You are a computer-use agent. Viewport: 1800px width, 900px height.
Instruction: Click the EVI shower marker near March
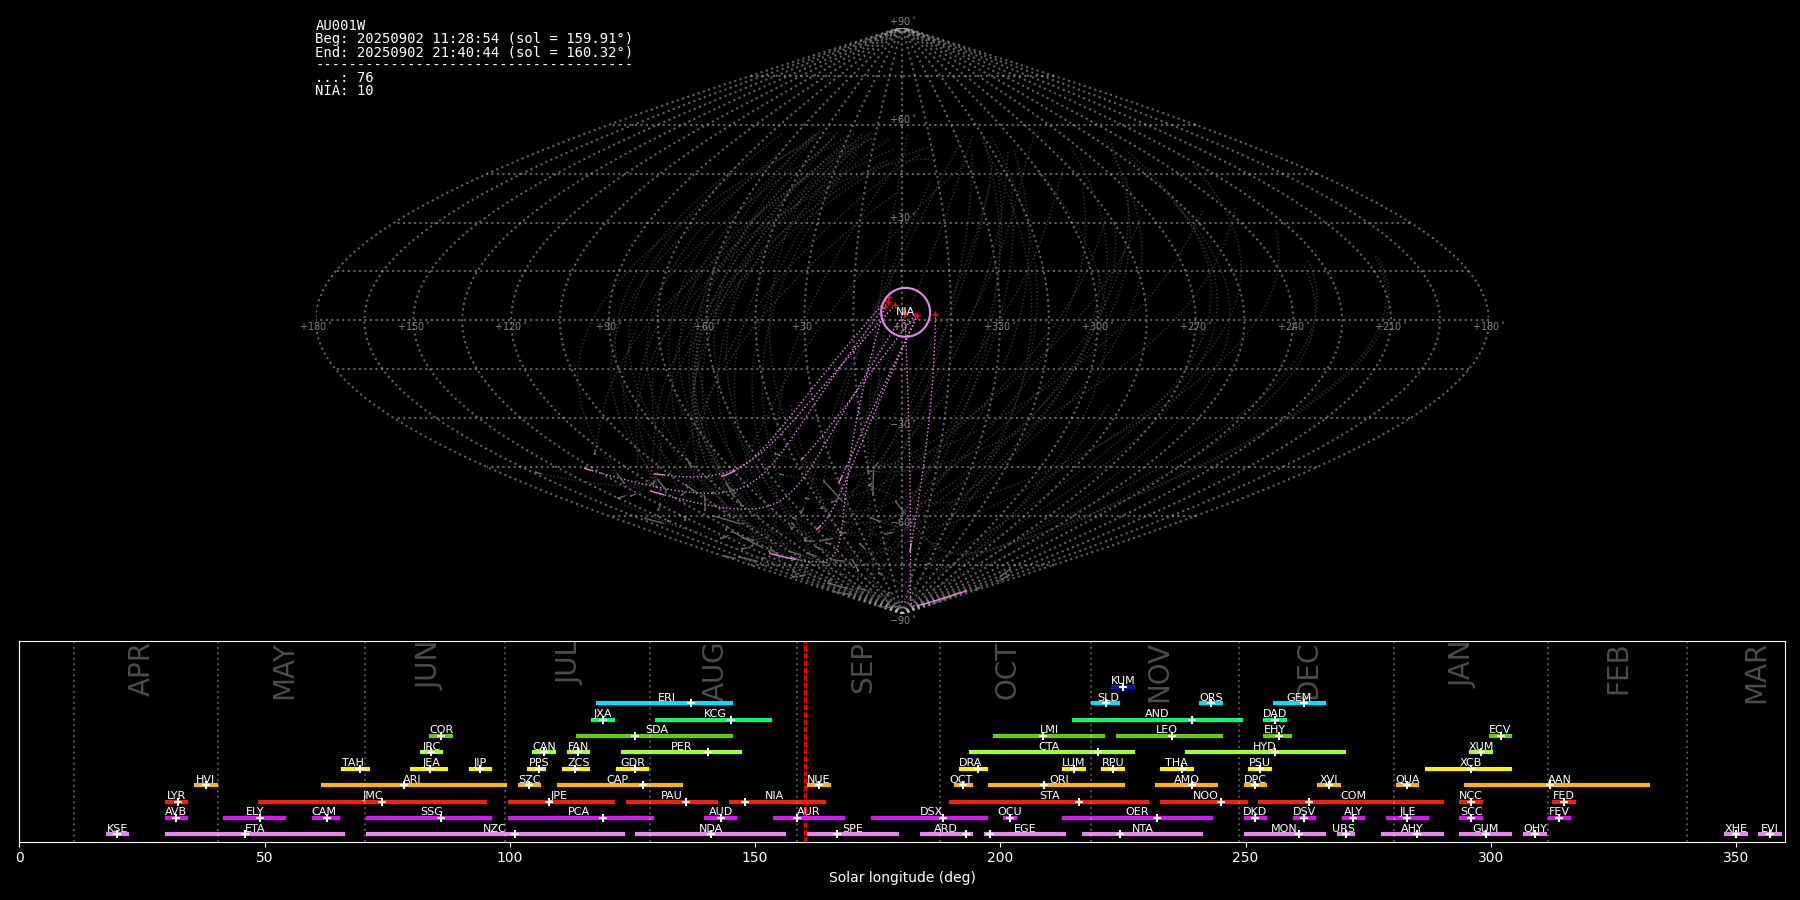pyautogui.click(x=1769, y=834)
